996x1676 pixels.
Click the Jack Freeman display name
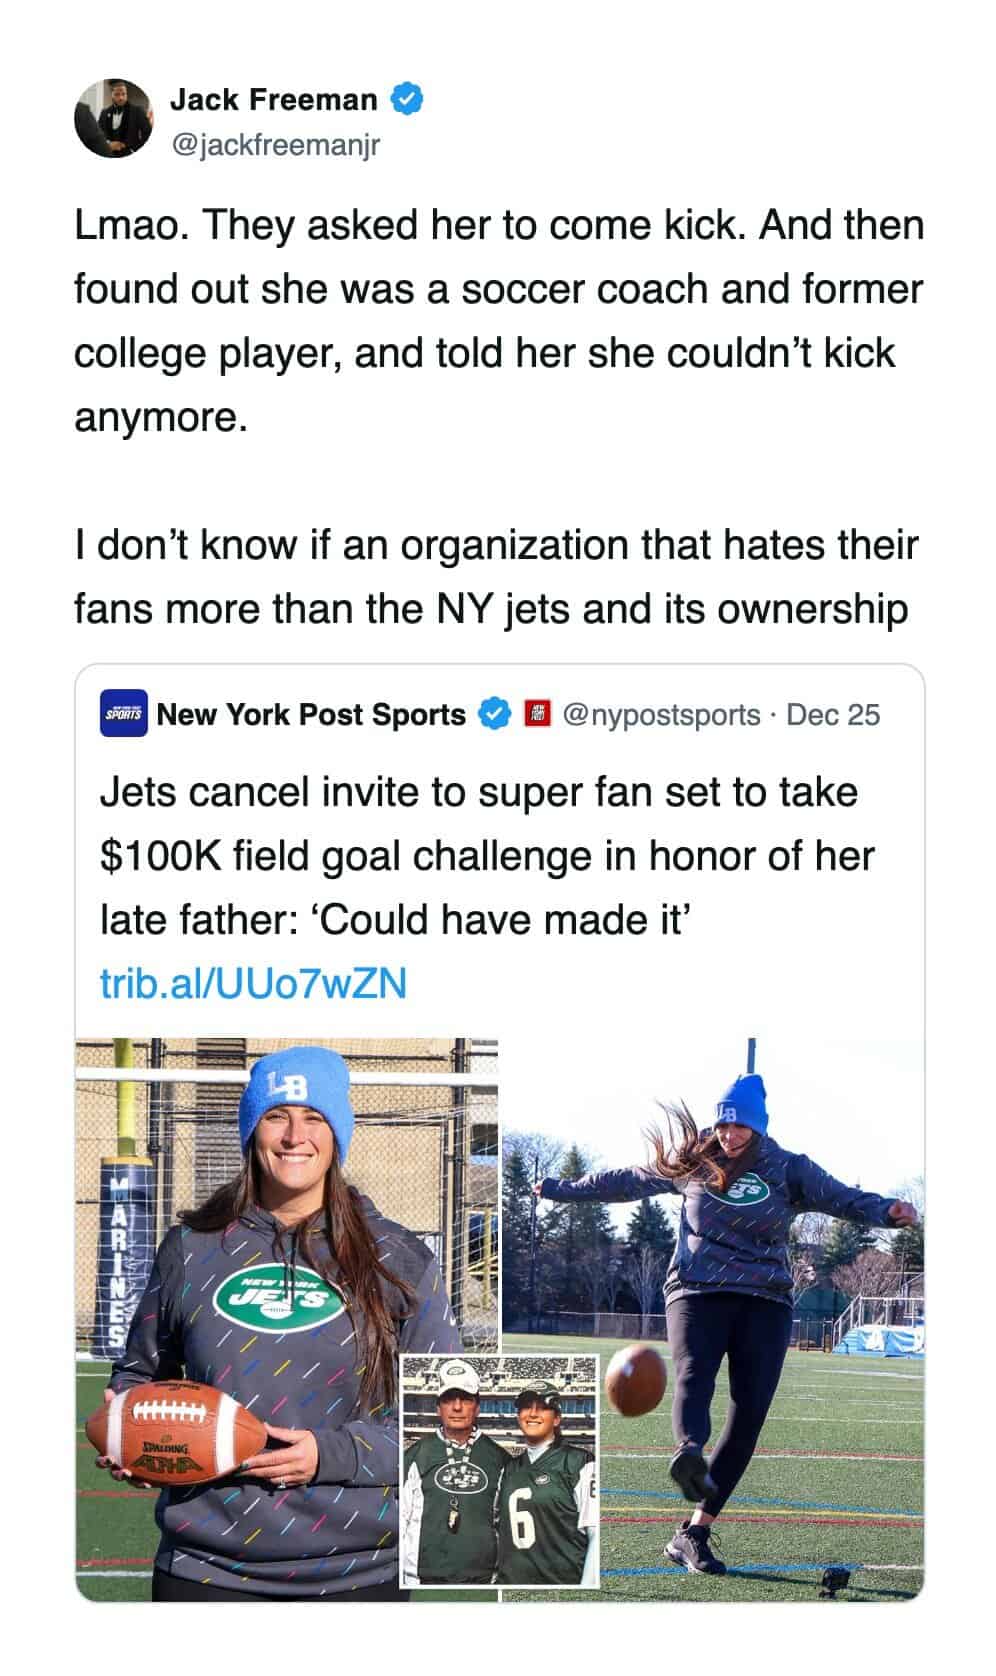[x=273, y=99]
